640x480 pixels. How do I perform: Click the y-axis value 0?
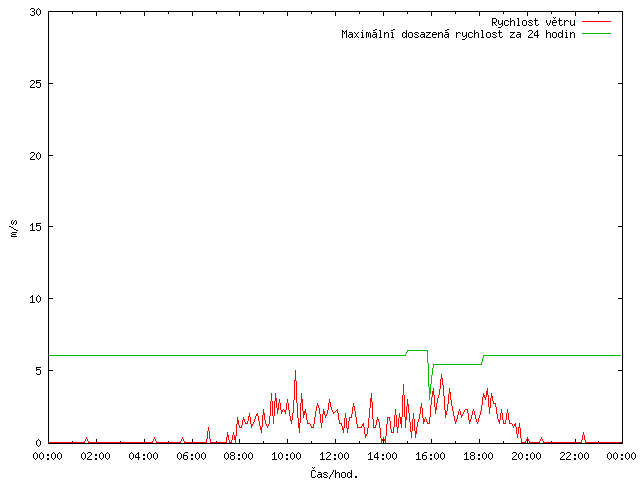tap(39, 443)
